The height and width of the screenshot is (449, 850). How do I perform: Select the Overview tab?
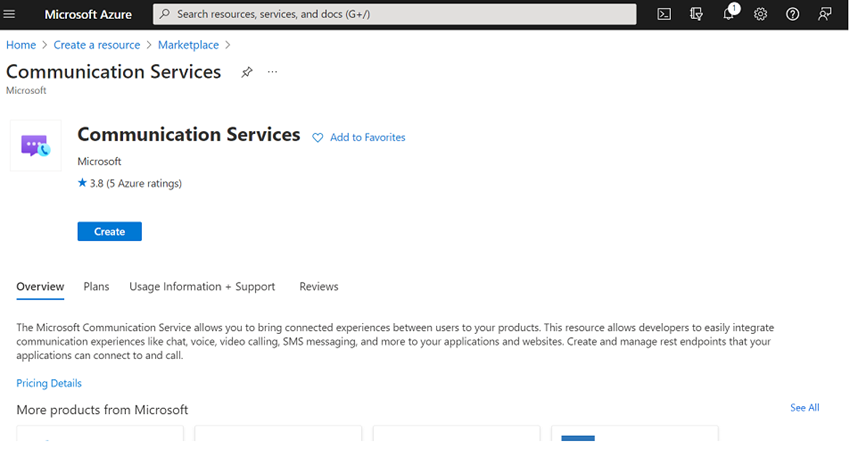coord(40,287)
